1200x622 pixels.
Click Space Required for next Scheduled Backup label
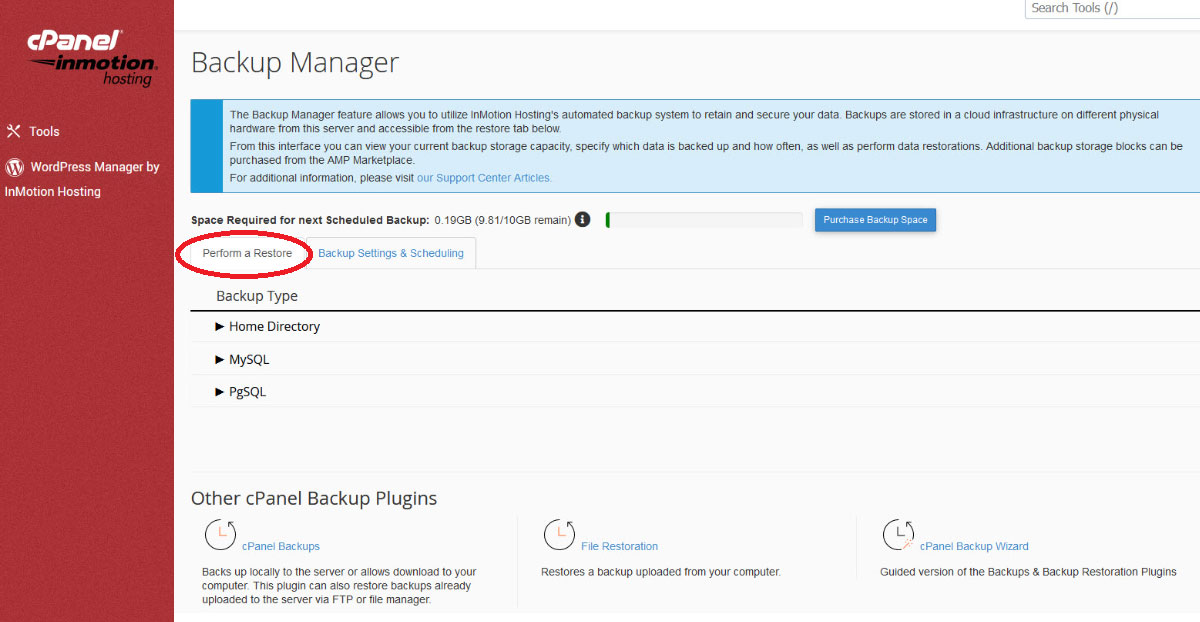310,220
